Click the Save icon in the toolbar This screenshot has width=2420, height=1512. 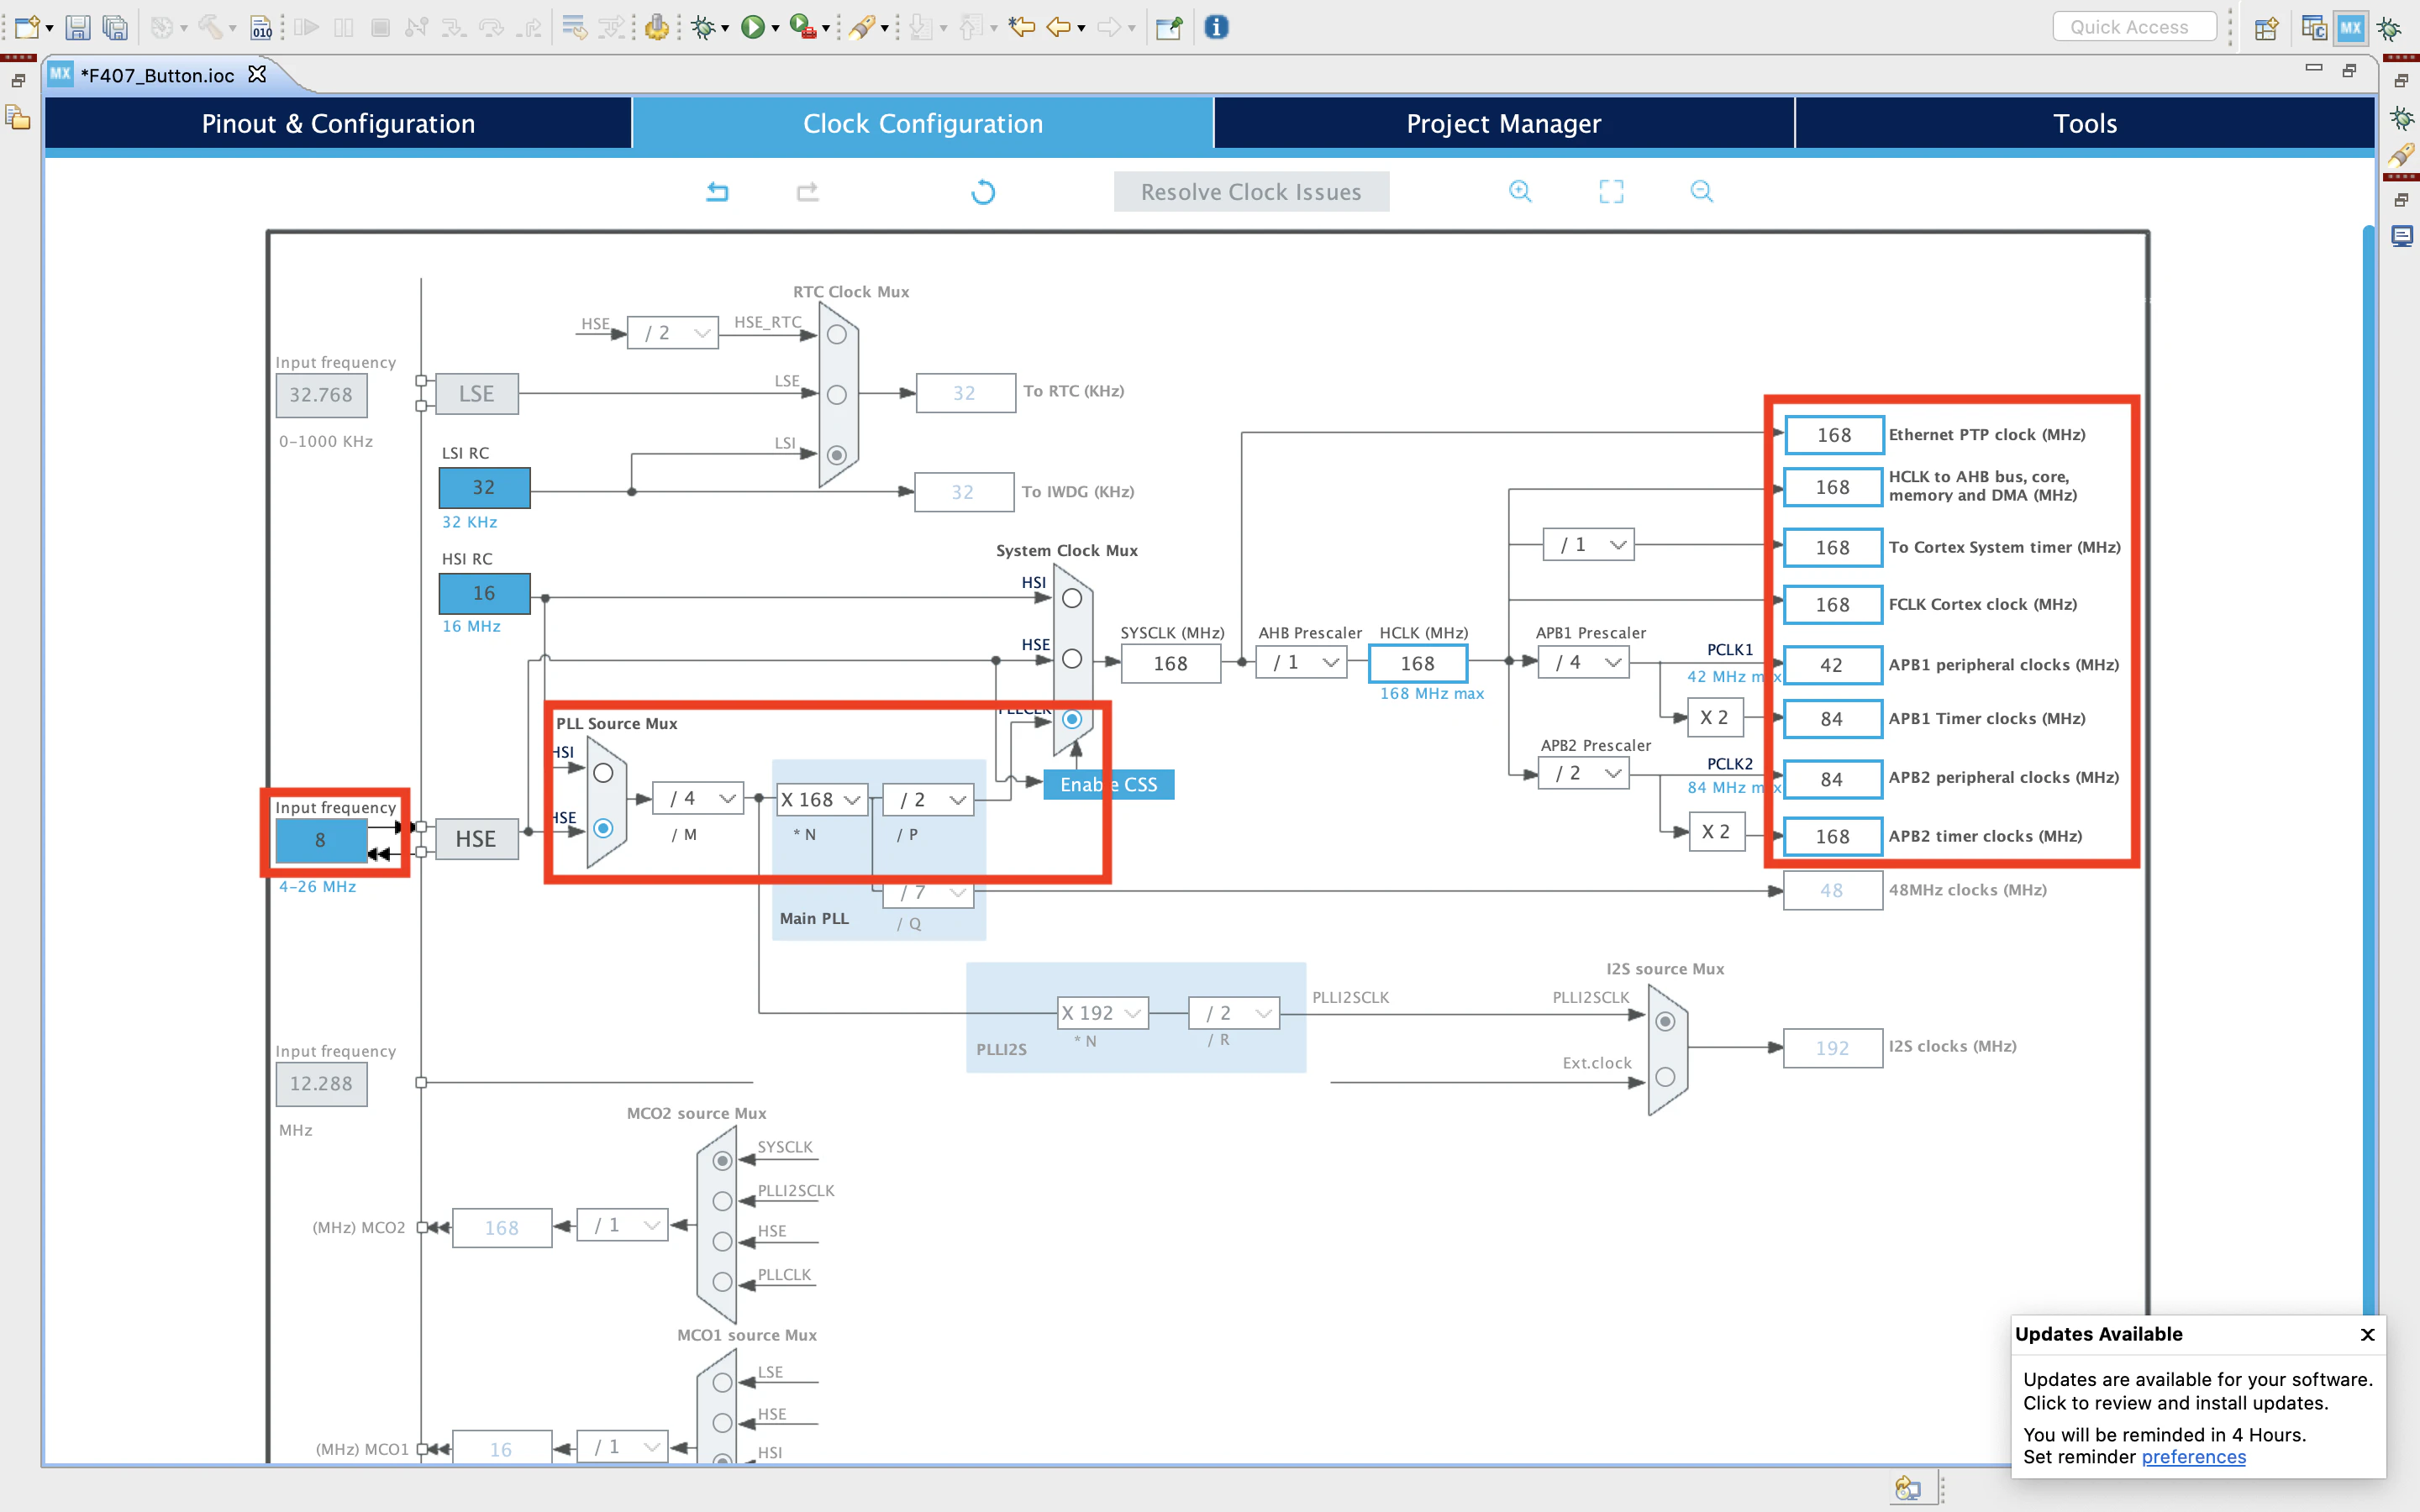point(78,27)
